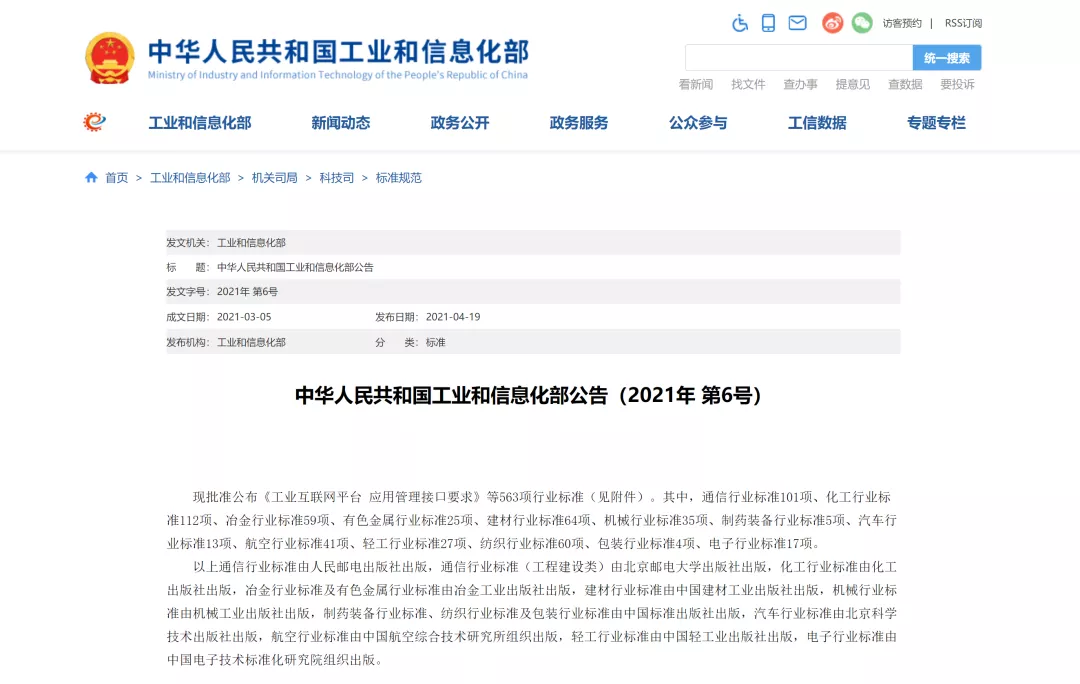Click inside the search input box
Viewport: 1080px width, 684px height.
pyautogui.click(x=795, y=57)
